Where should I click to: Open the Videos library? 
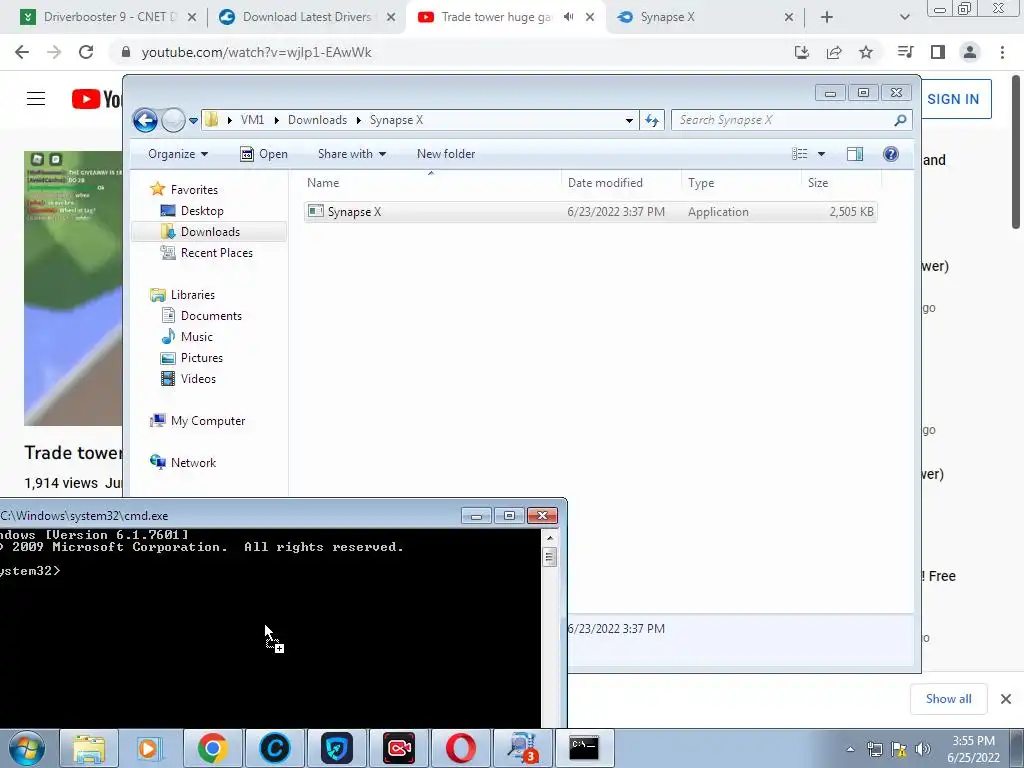point(188,379)
